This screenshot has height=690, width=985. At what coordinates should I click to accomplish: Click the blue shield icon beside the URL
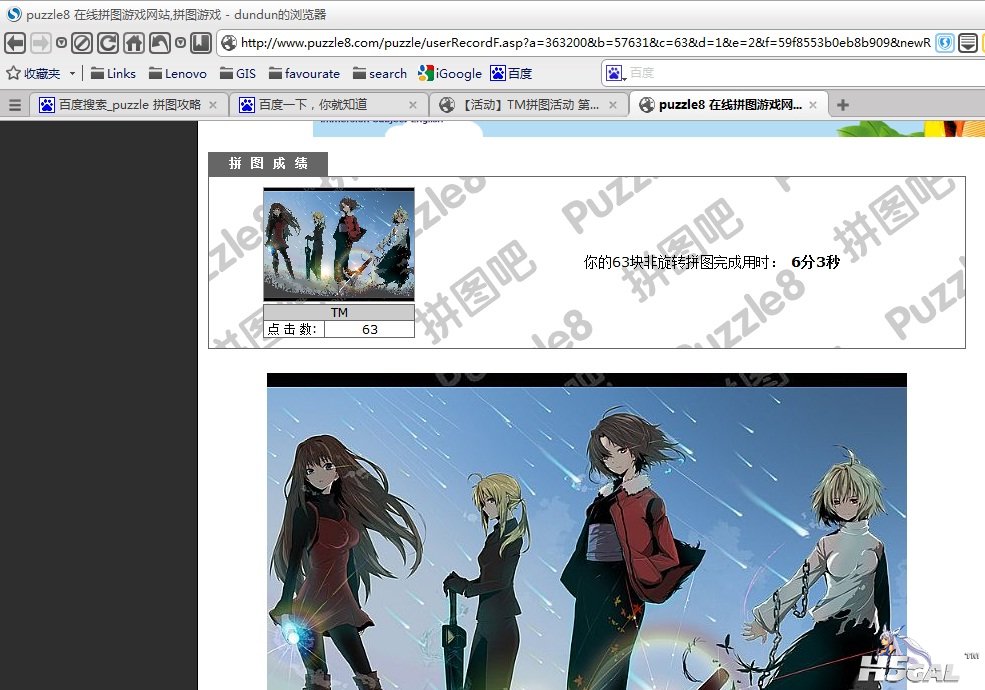pyautogui.click(x=944, y=43)
